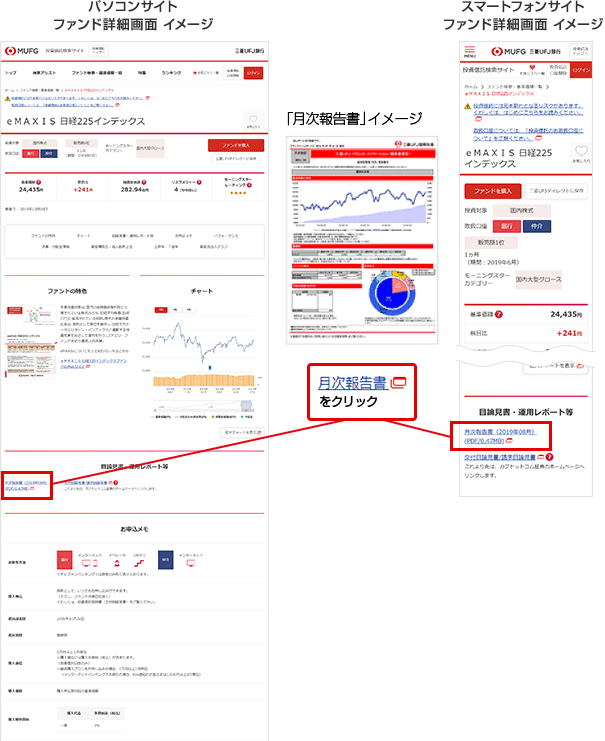Click the price line chart on the PC site
This screenshot has height=741, width=605.
[x=203, y=343]
